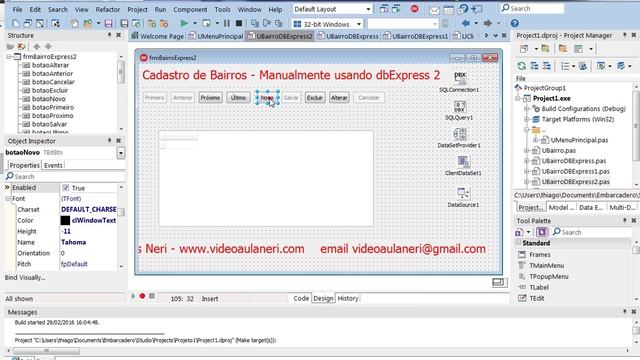Image resolution: width=640 pixels, height=360 pixels.
Task: Click the Program Reset stop icon
Action: (239, 24)
